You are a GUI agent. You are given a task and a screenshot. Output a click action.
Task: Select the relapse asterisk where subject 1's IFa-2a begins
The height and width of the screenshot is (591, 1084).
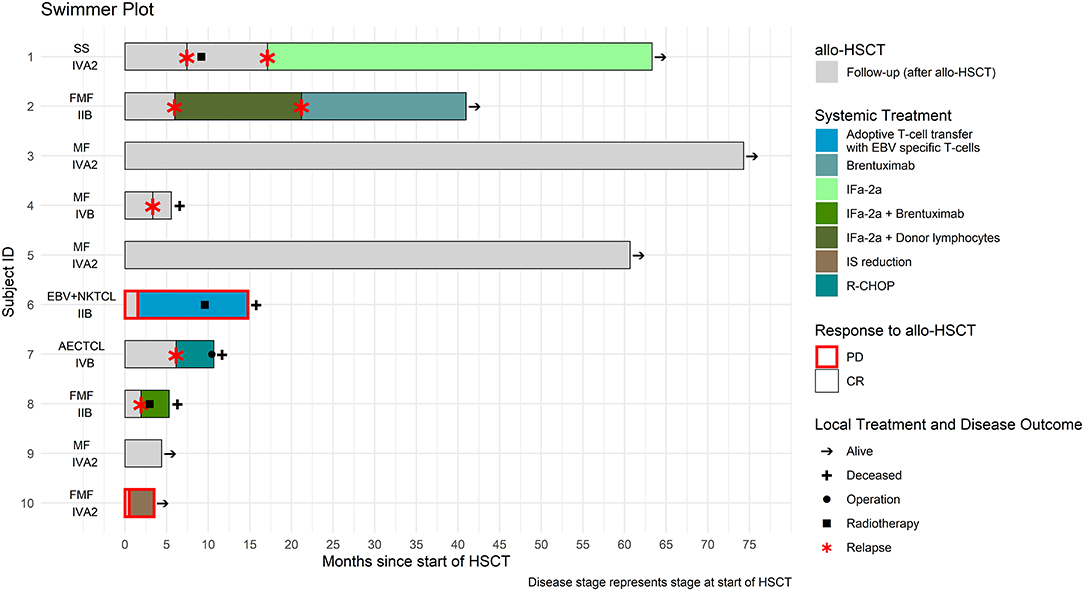(268, 58)
